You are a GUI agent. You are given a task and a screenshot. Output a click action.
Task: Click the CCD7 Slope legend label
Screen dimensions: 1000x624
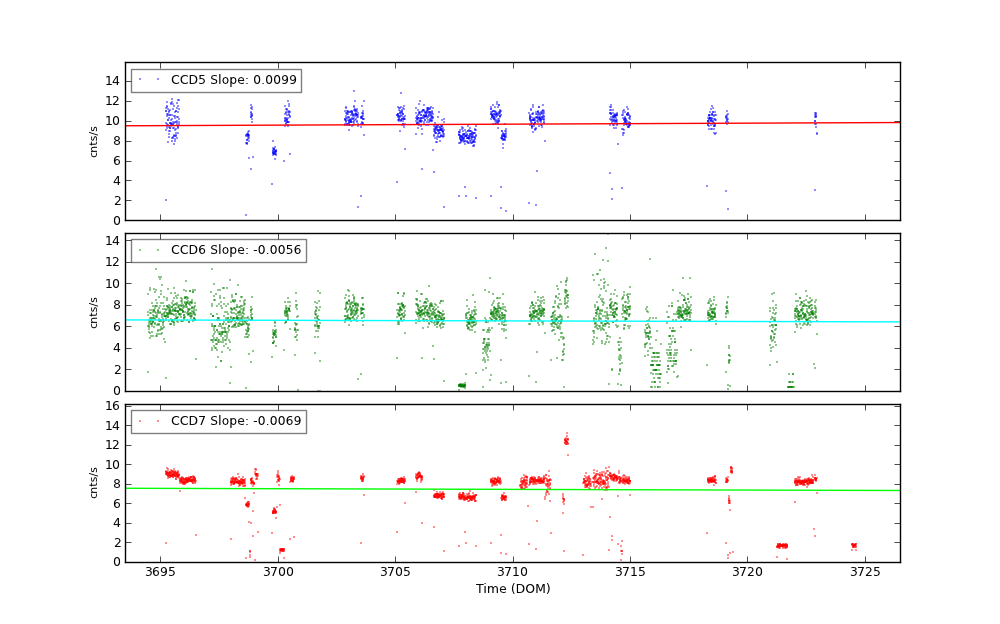pyautogui.click(x=236, y=421)
